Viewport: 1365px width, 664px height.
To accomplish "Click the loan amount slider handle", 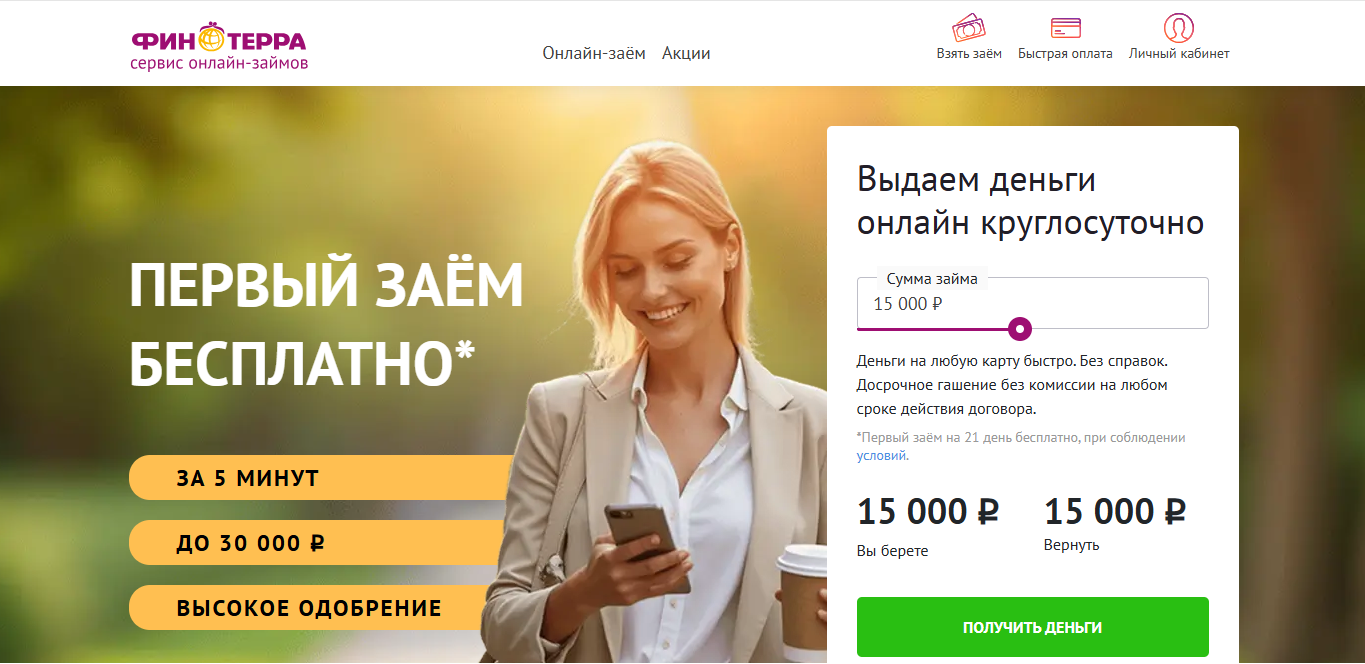I will pyautogui.click(x=1019, y=328).
